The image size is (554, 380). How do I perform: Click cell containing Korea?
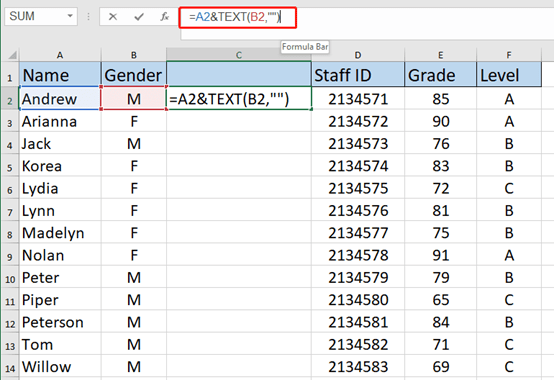(x=60, y=166)
